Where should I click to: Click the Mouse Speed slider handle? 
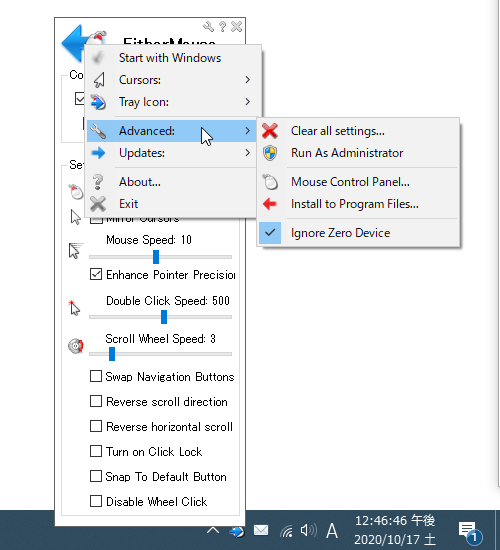pos(156,257)
